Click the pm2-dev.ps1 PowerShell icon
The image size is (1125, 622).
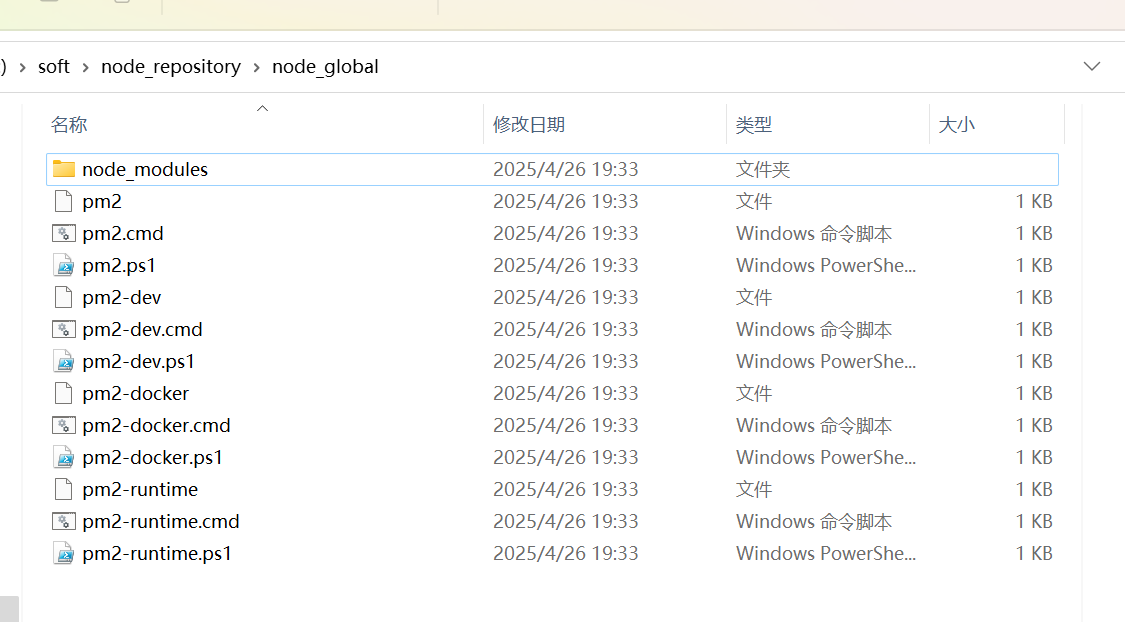tap(63, 362)
